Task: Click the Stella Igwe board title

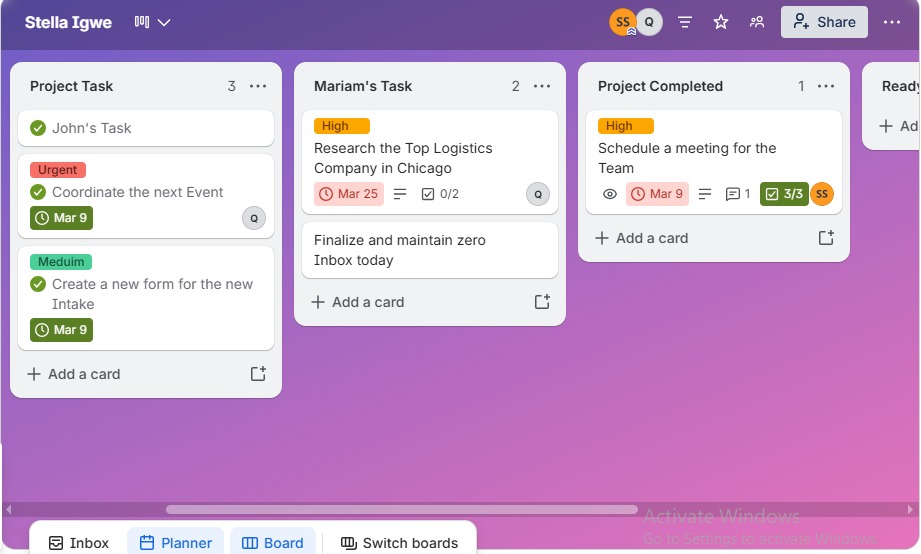Action: [x=68, y=22]
